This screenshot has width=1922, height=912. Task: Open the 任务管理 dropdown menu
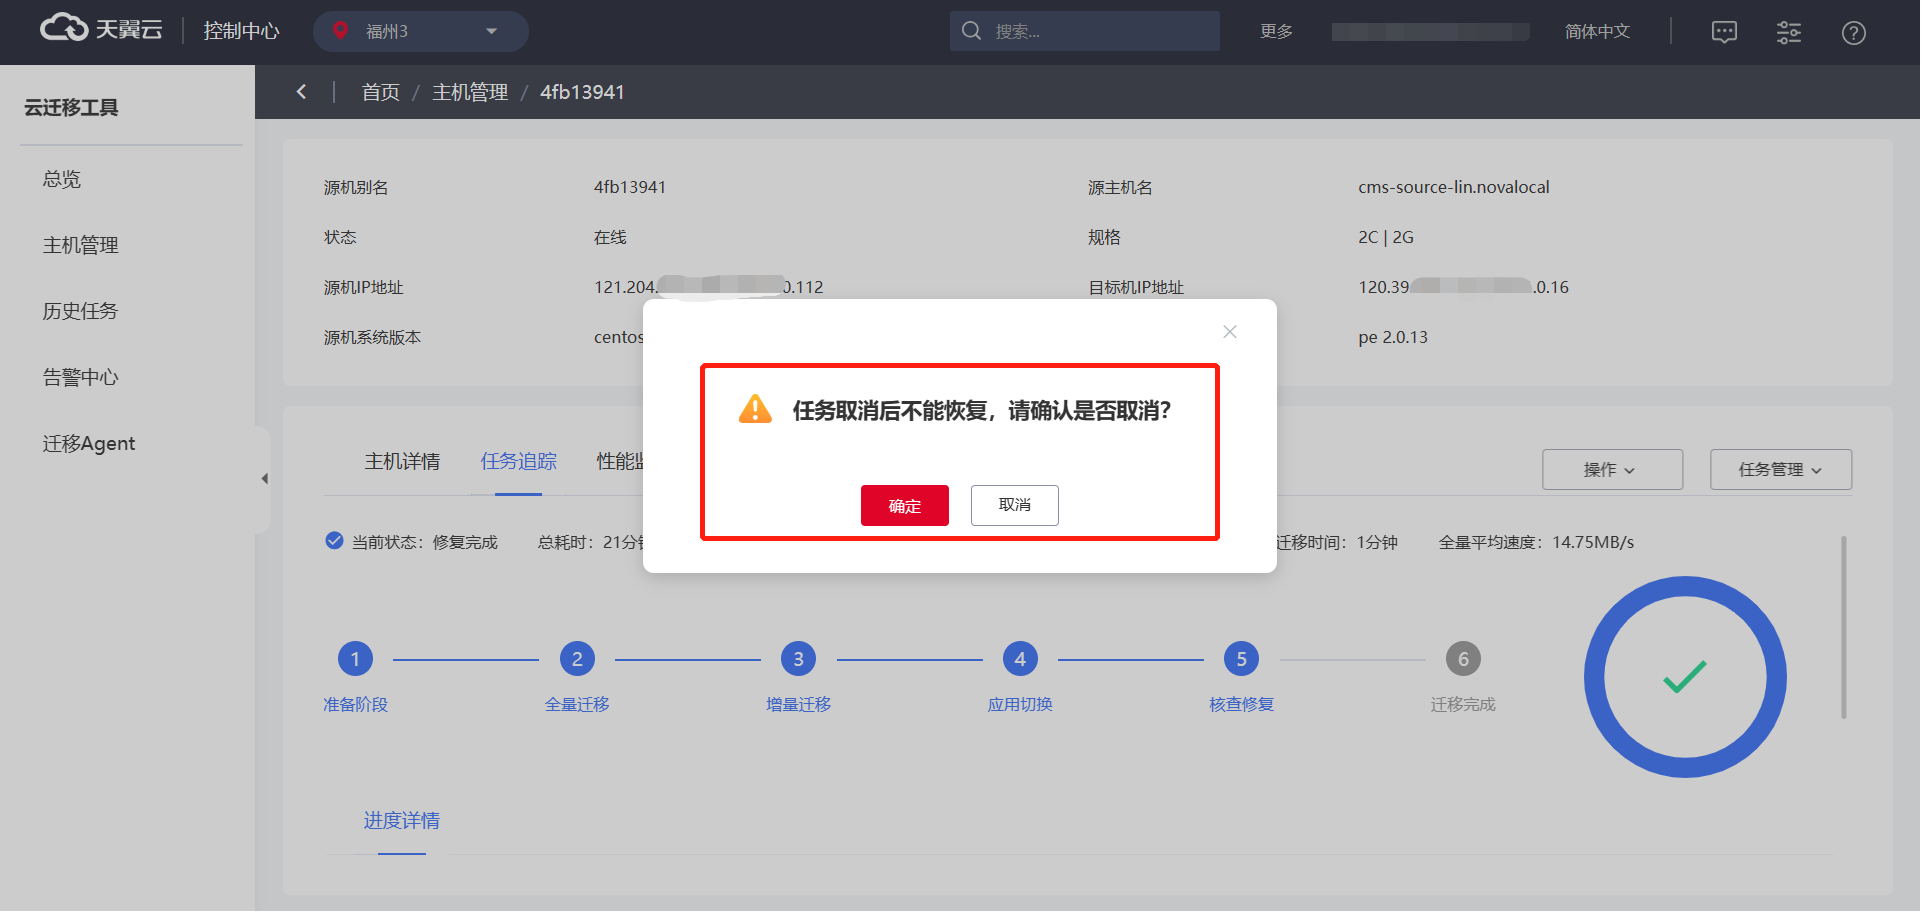(1780, 470)
